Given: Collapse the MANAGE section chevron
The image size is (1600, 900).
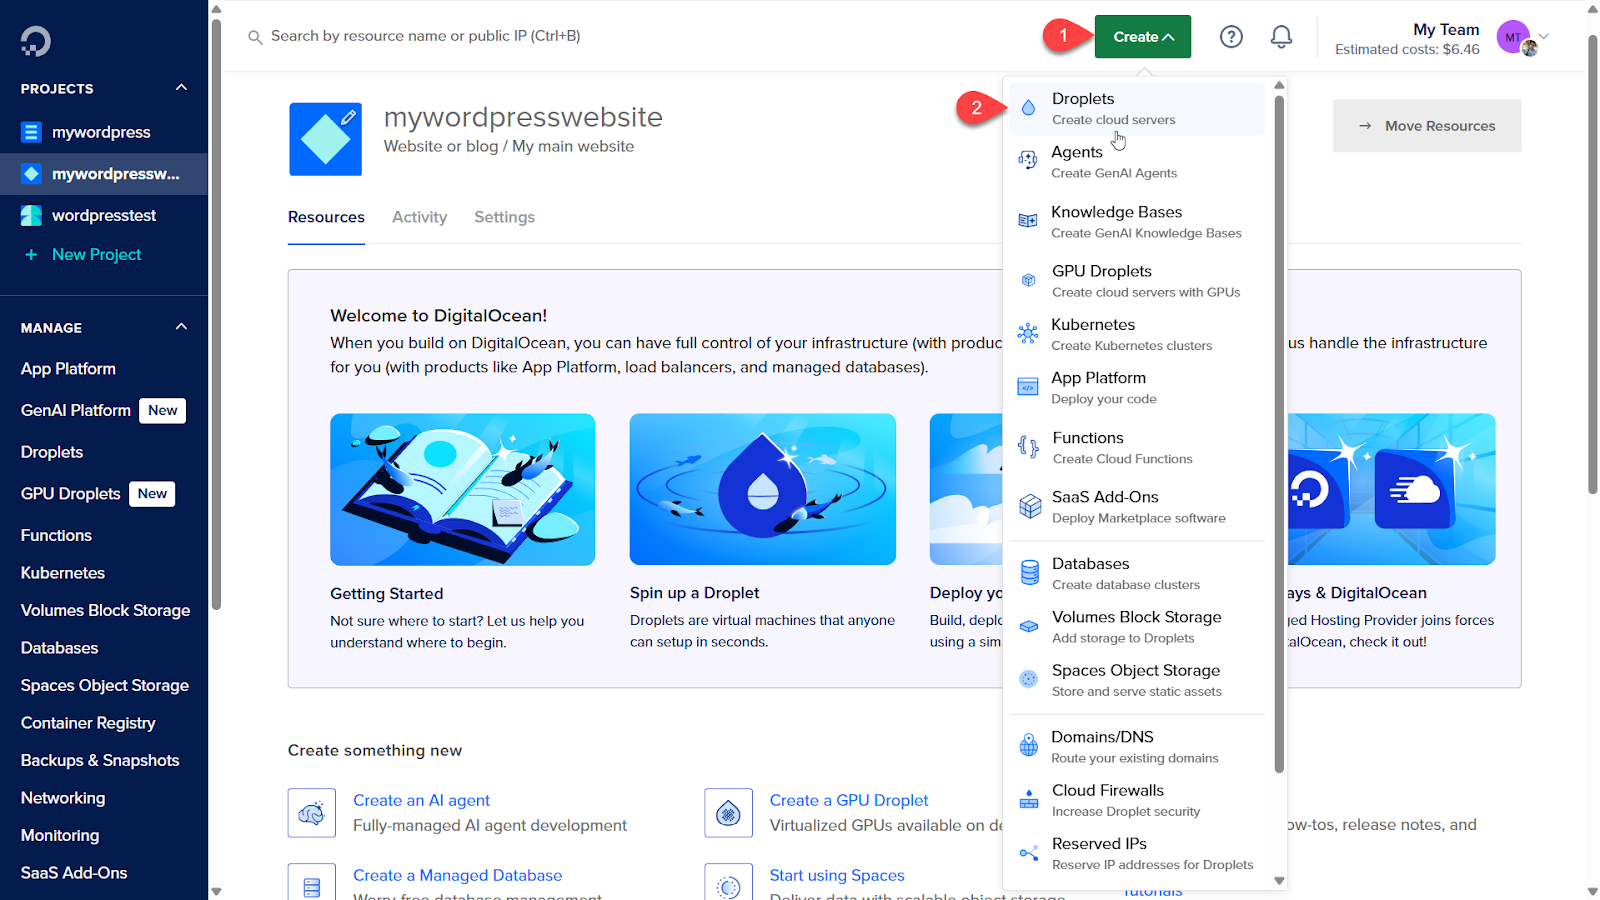Looking at the screenshot, I should click(x=181, y=327).
